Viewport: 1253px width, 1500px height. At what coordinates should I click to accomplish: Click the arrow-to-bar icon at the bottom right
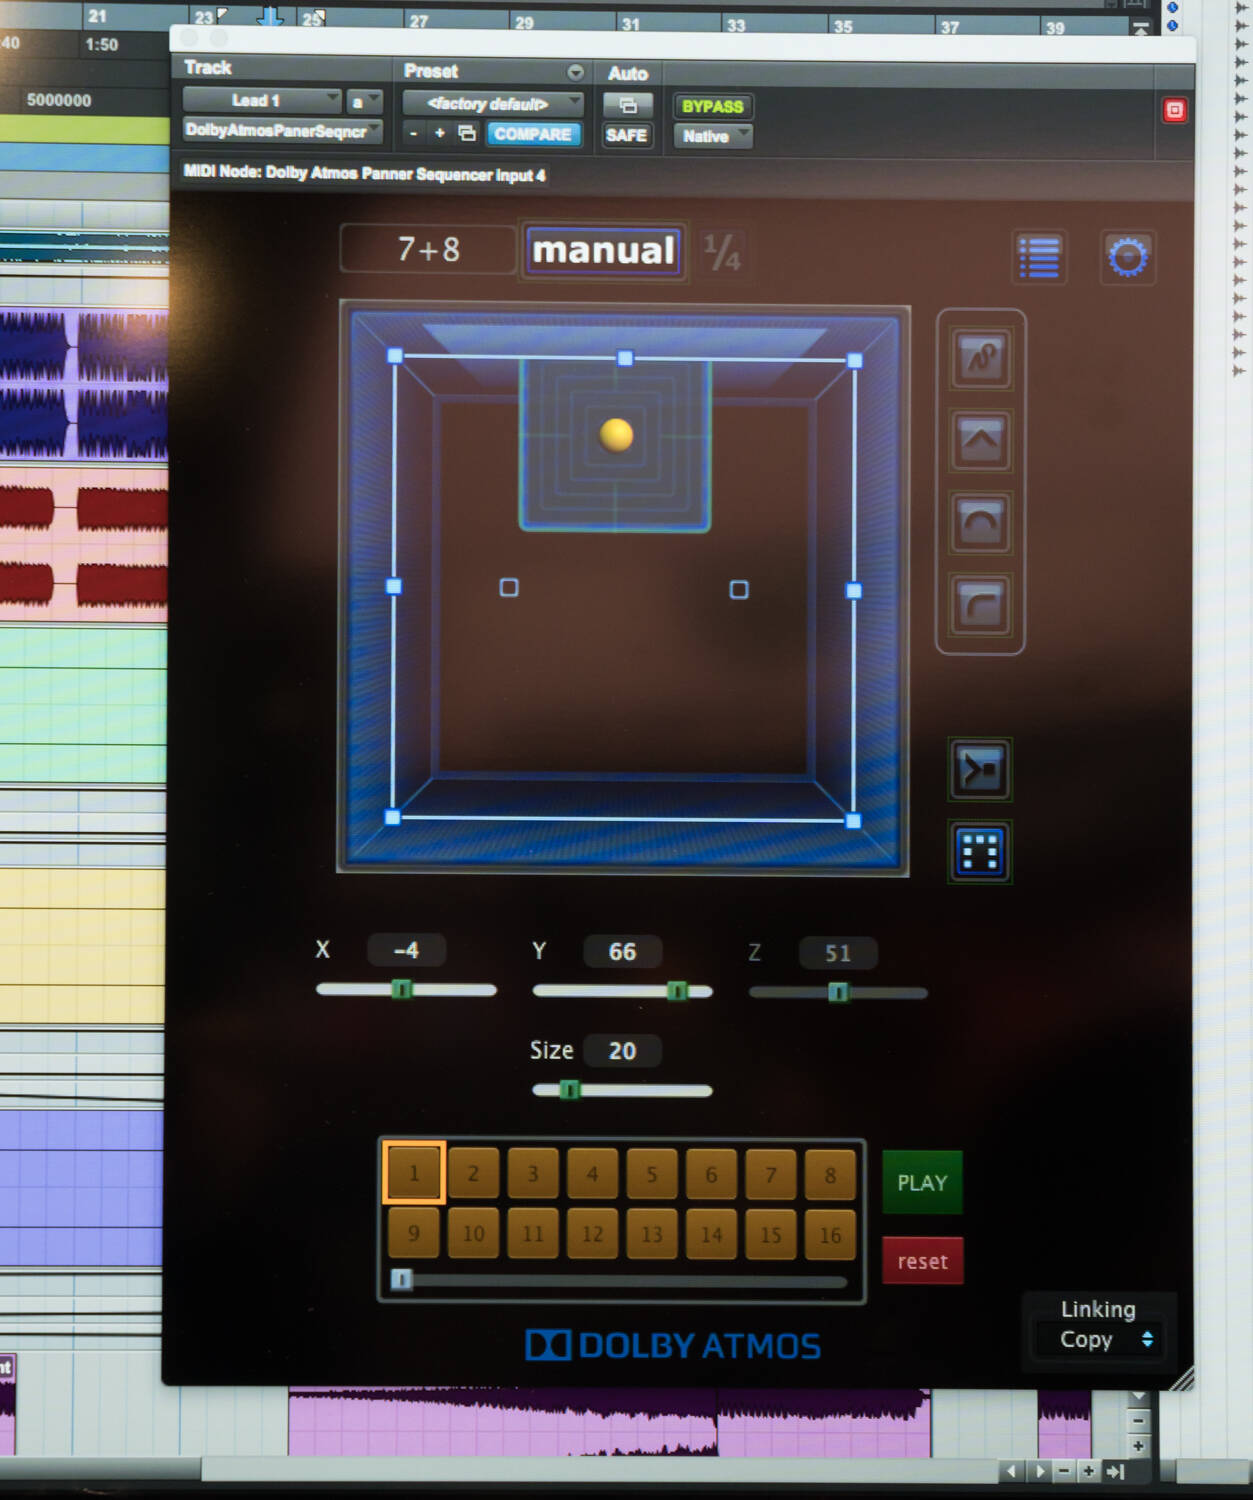click(1115, 1471)
